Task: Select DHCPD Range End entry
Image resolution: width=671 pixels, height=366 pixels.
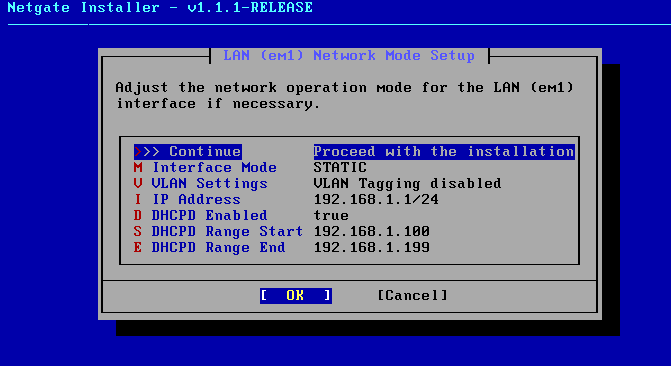Action: (x=209, y=247)
